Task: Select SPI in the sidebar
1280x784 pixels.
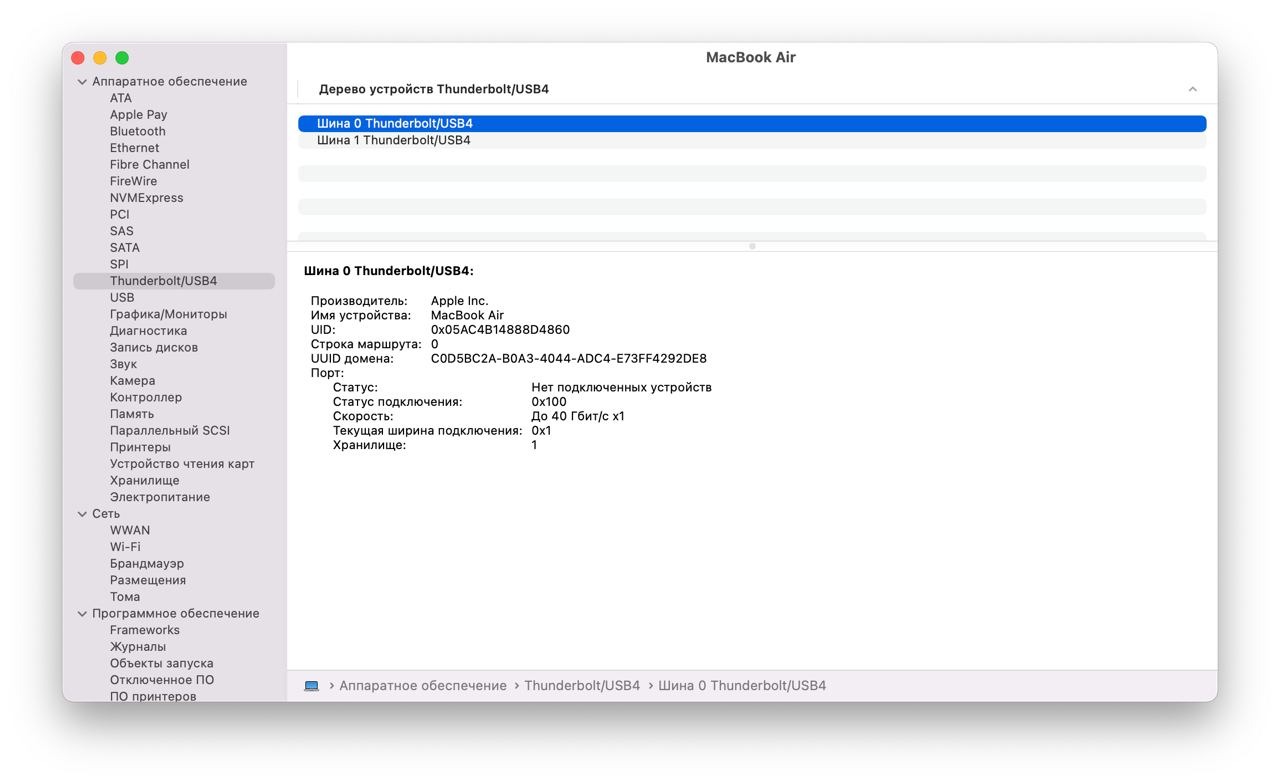Action: pos(119,264)
